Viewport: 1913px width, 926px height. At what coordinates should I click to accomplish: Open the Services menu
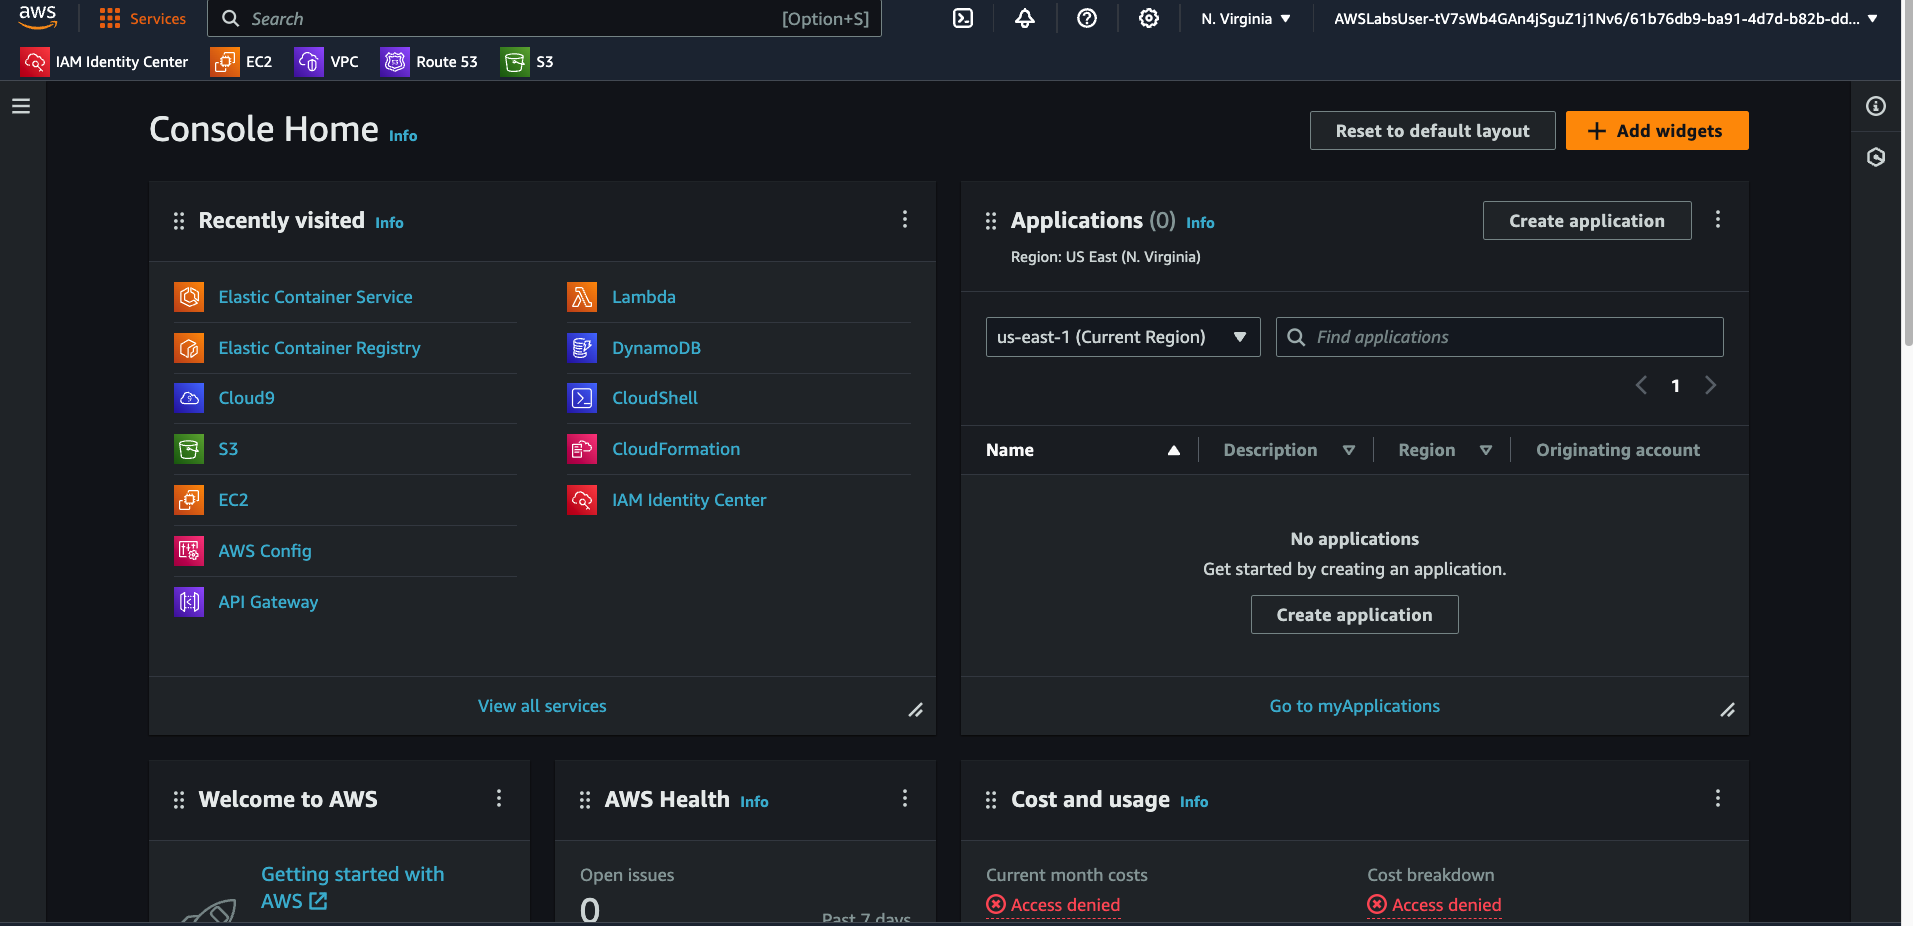tap(143, 19)
